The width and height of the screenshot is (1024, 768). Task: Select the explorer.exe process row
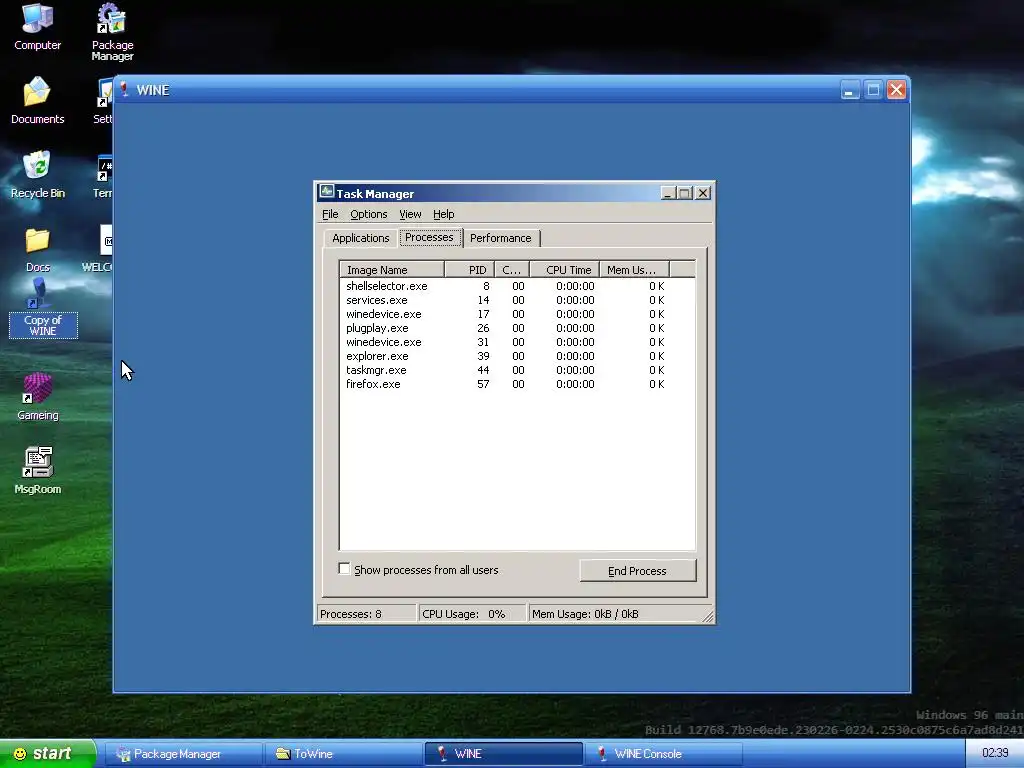(x=517, y=356)
